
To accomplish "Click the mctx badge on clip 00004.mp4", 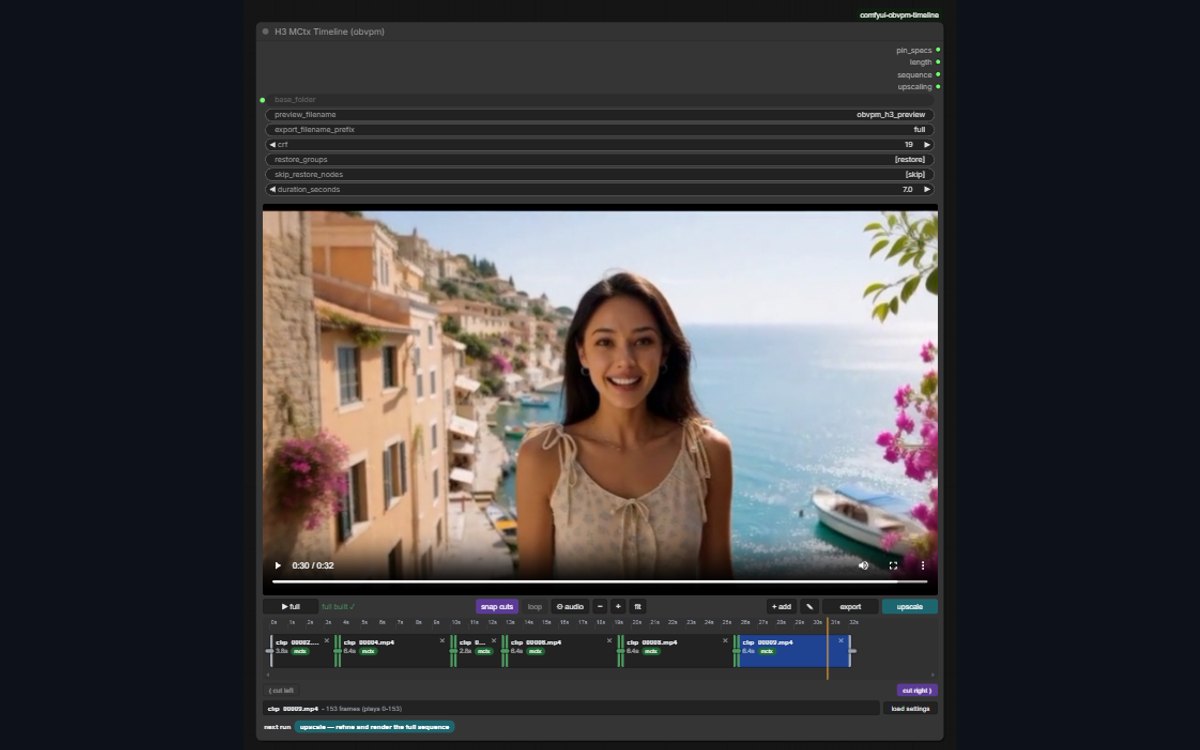I will [x=368, y=651].
